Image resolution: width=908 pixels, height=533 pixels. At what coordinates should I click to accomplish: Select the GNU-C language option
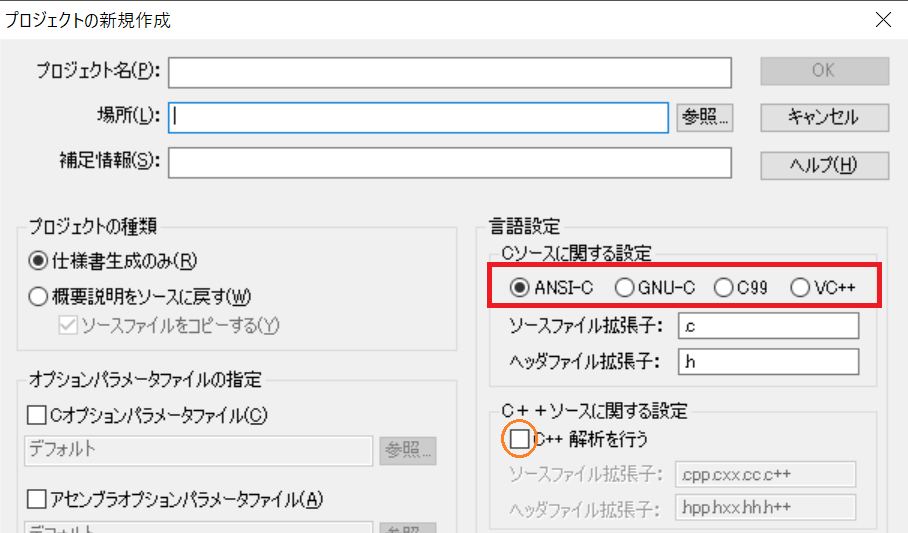pyautogui.click(x=624, y=288)
